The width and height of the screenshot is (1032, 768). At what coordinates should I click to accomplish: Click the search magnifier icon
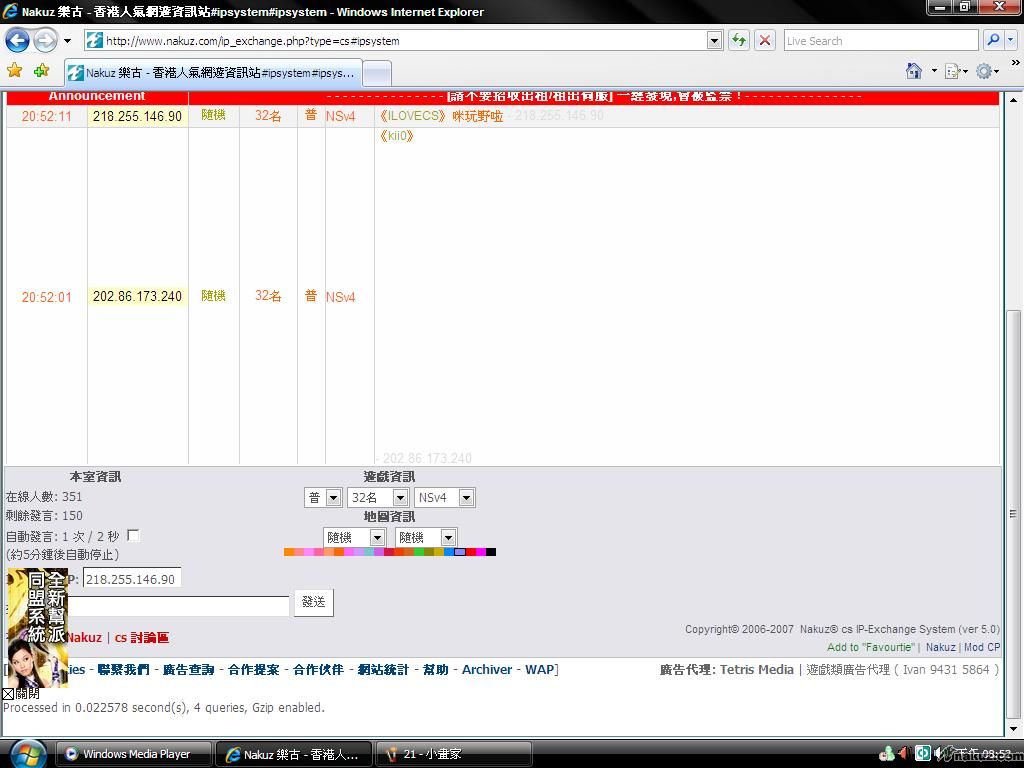[993, 40]
